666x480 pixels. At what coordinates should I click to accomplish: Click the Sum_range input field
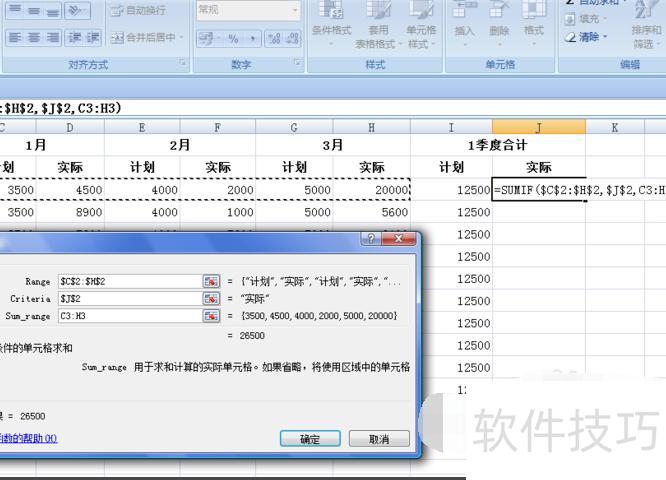(x=128, y=316)
